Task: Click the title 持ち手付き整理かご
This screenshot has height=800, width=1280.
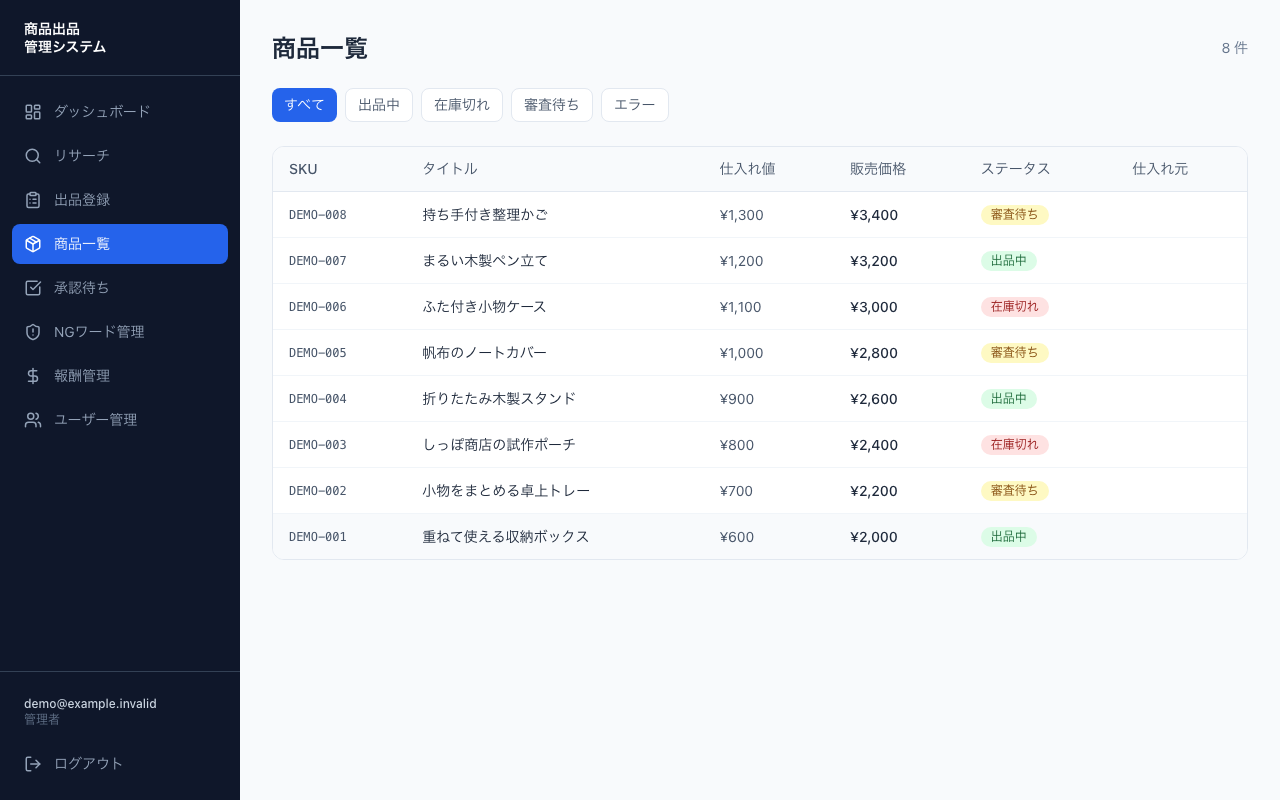Action: (485, 215)
